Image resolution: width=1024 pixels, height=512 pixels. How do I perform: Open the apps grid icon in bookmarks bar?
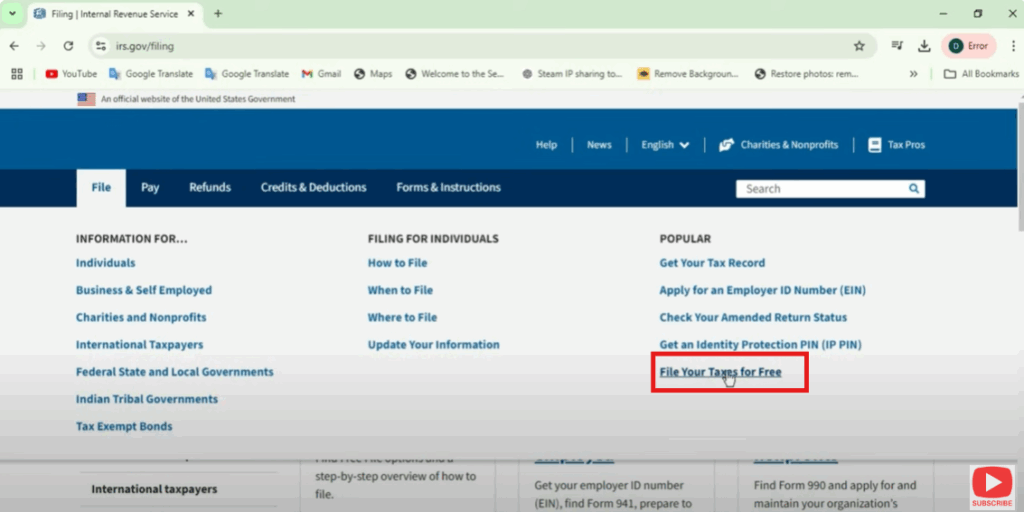coord(17,74)
